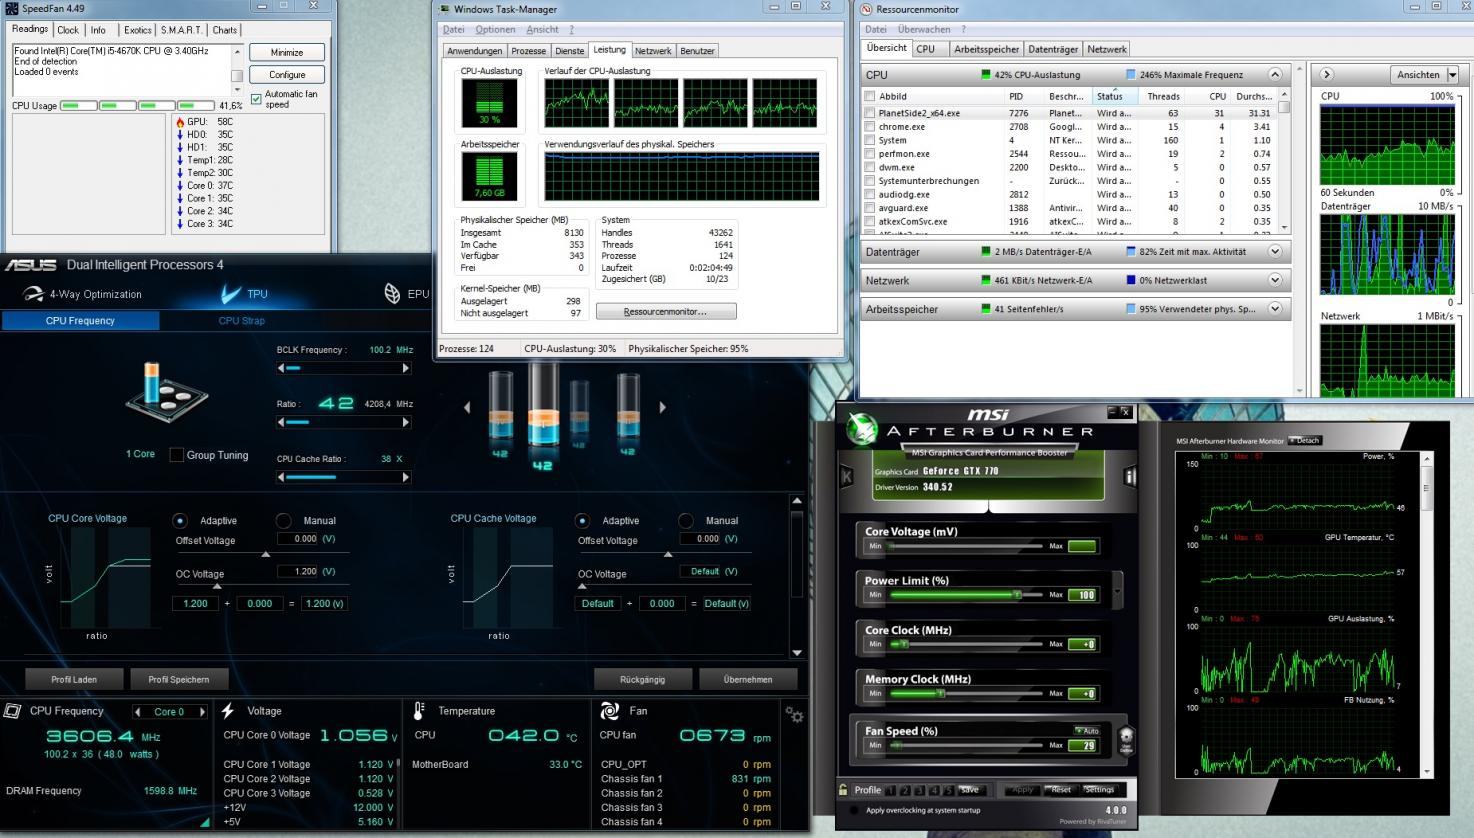
Task: Select Manual for CPU Core Voltage
Action: pyautogui.click(x=284, y=521)
